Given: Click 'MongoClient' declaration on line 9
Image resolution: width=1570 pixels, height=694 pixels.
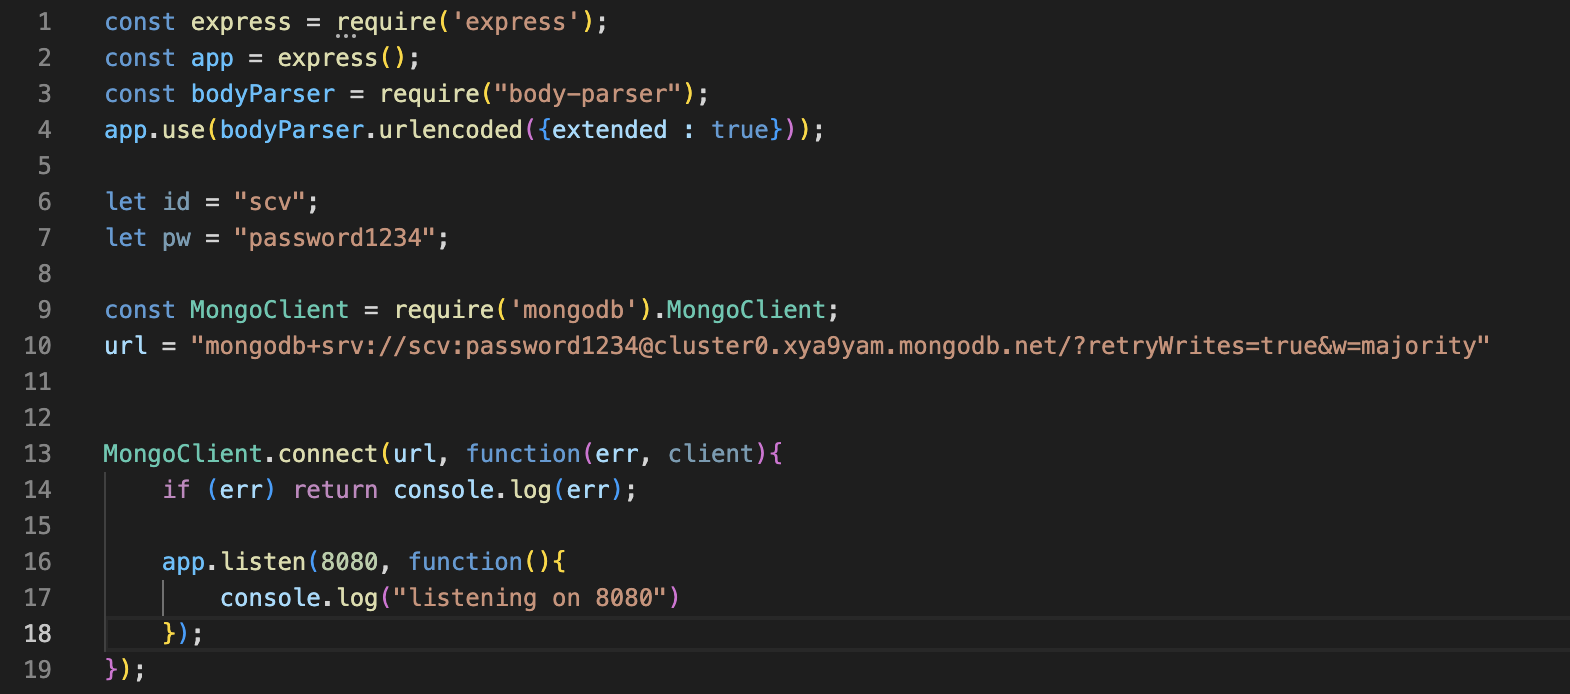Looking at the screenshot, I should [x=270, y=310].
